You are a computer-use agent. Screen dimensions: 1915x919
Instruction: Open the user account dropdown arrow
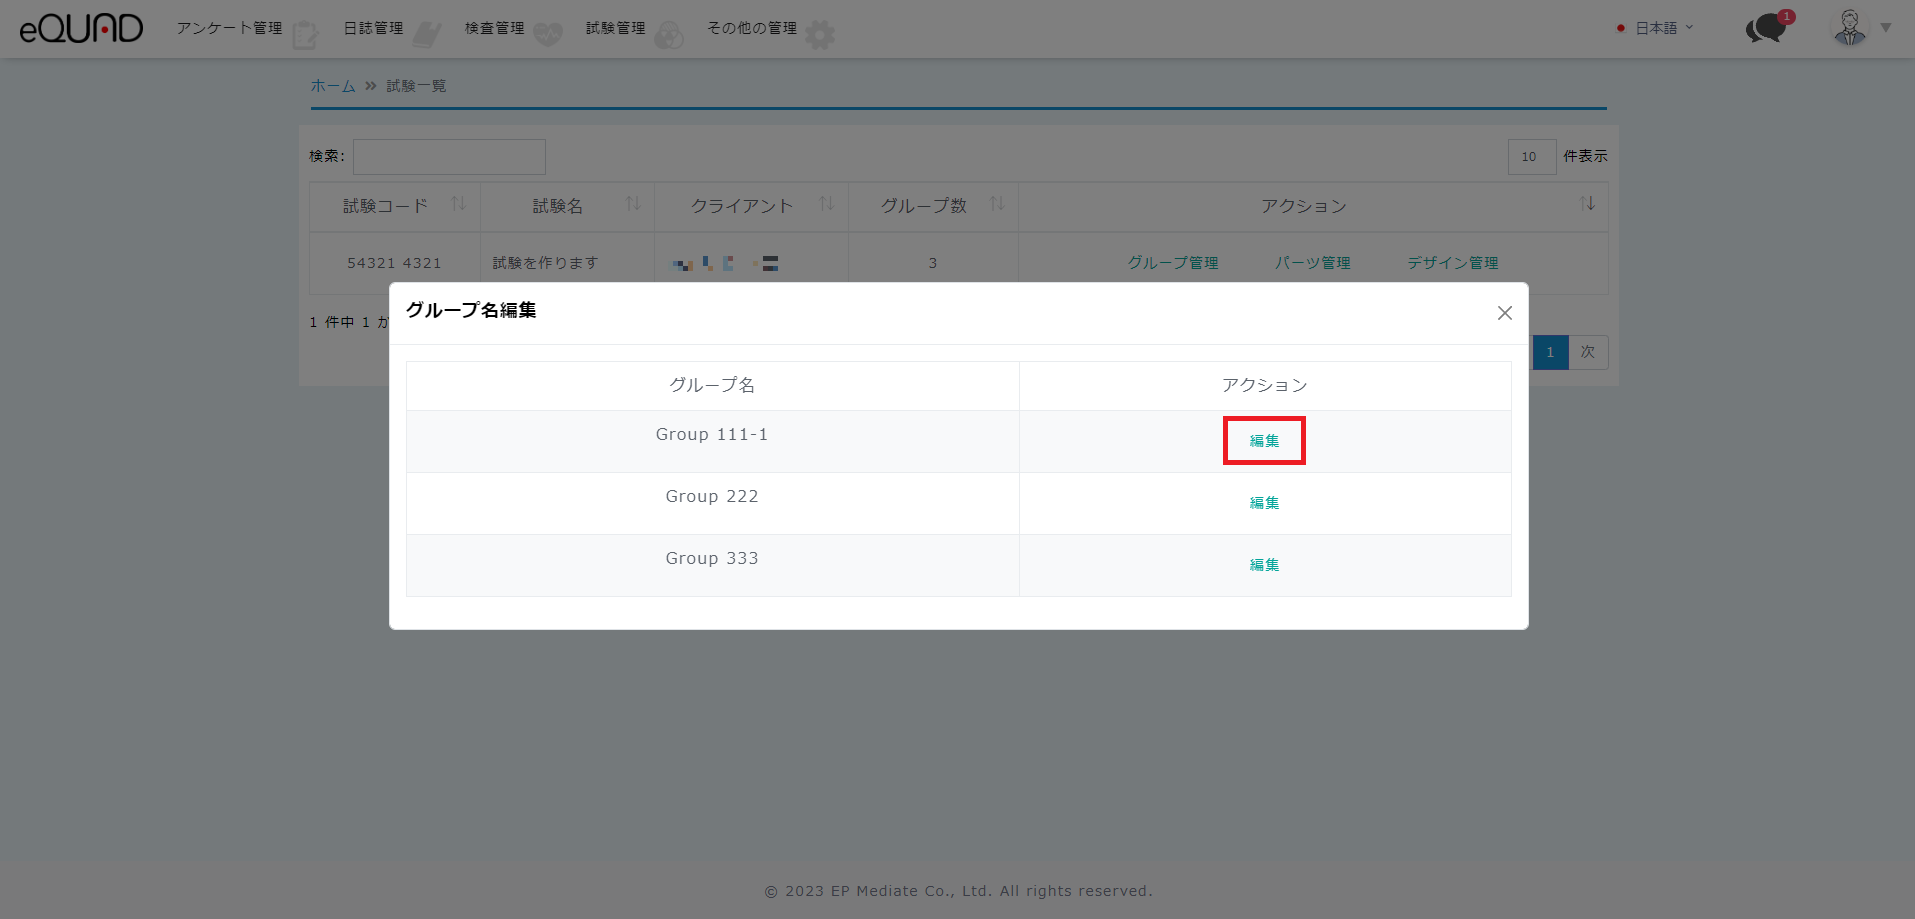pos(1886,28)
